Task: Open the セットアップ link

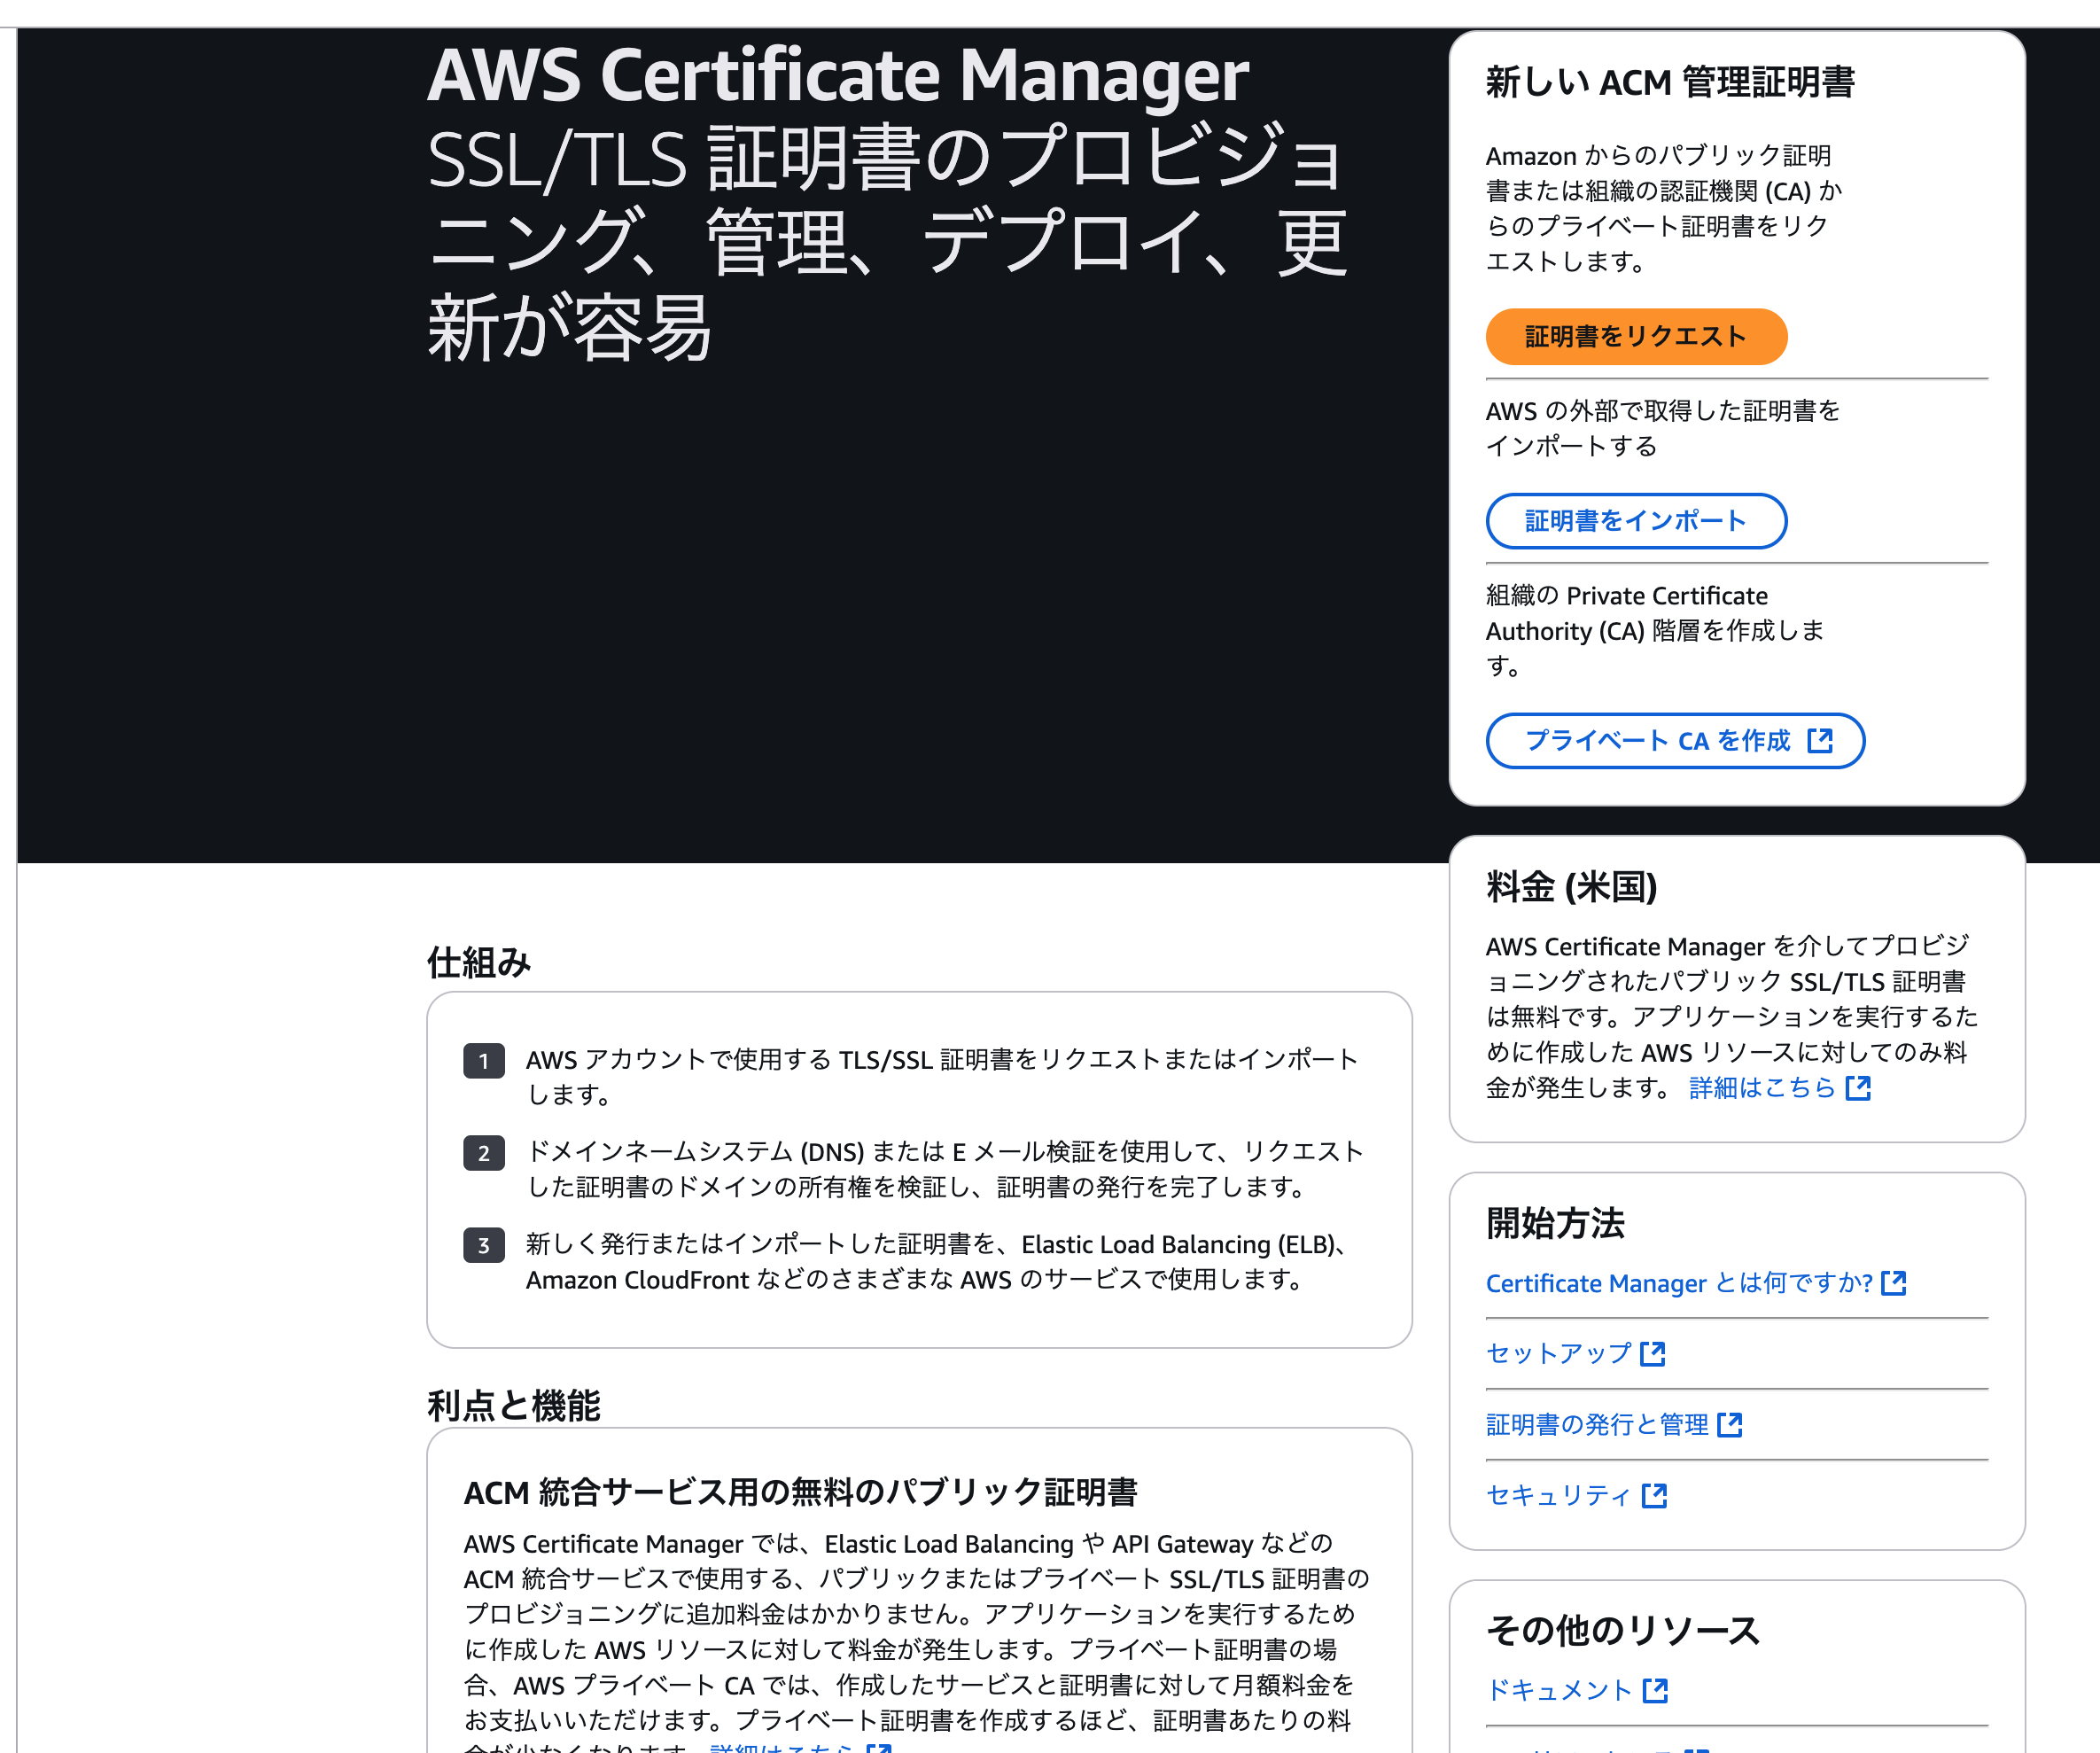Action: click(x=1558, y=1354)
